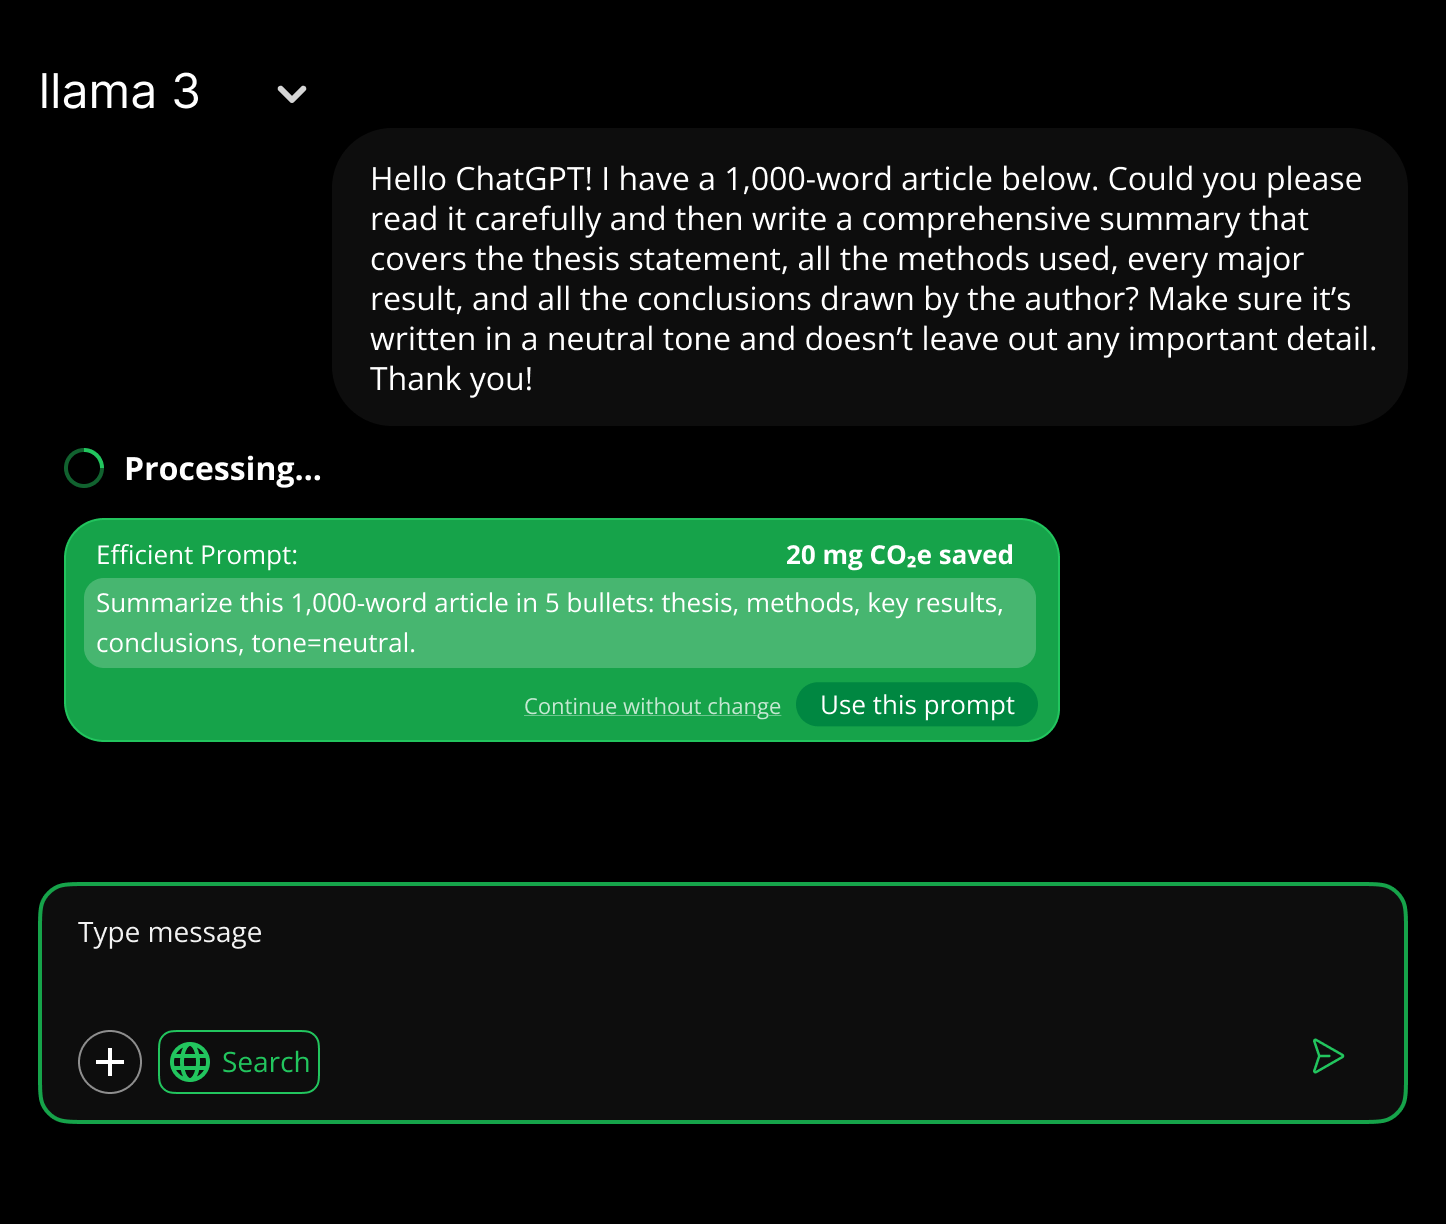Use this prompt to send optimized version

click(916, 704)
